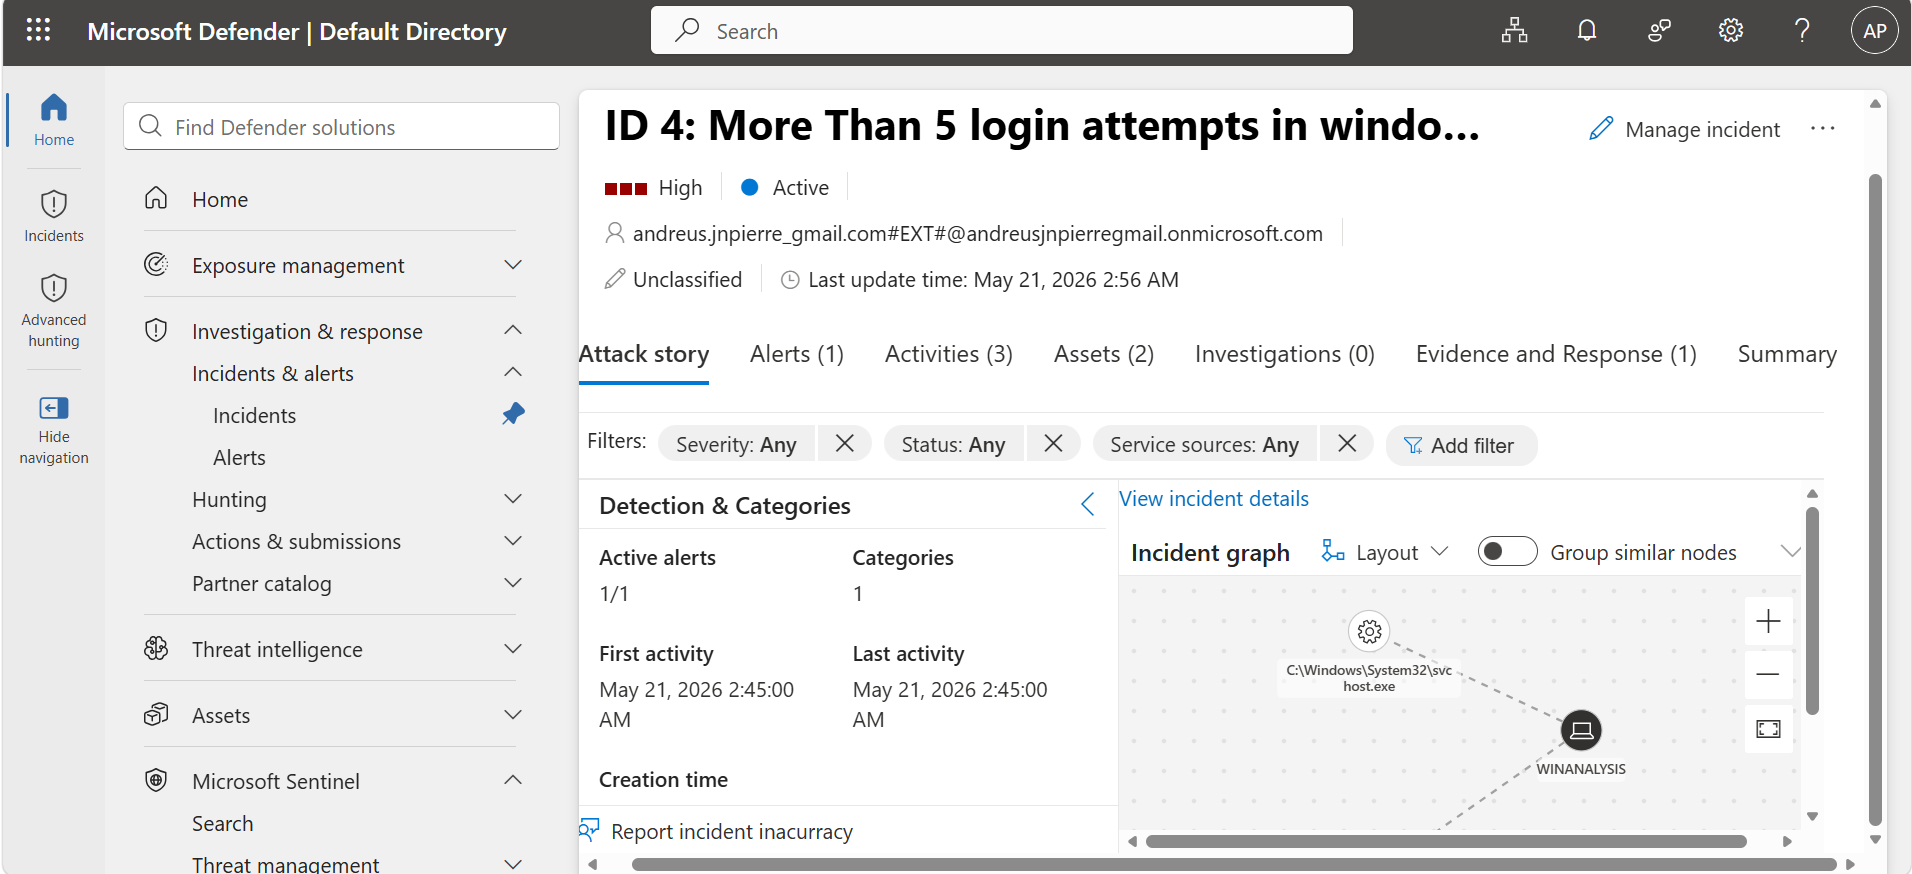Image resolution: width=1912 pixels, height=874 pixels.
Task: Go to Home in the icon rail
Action: [54, 120]
